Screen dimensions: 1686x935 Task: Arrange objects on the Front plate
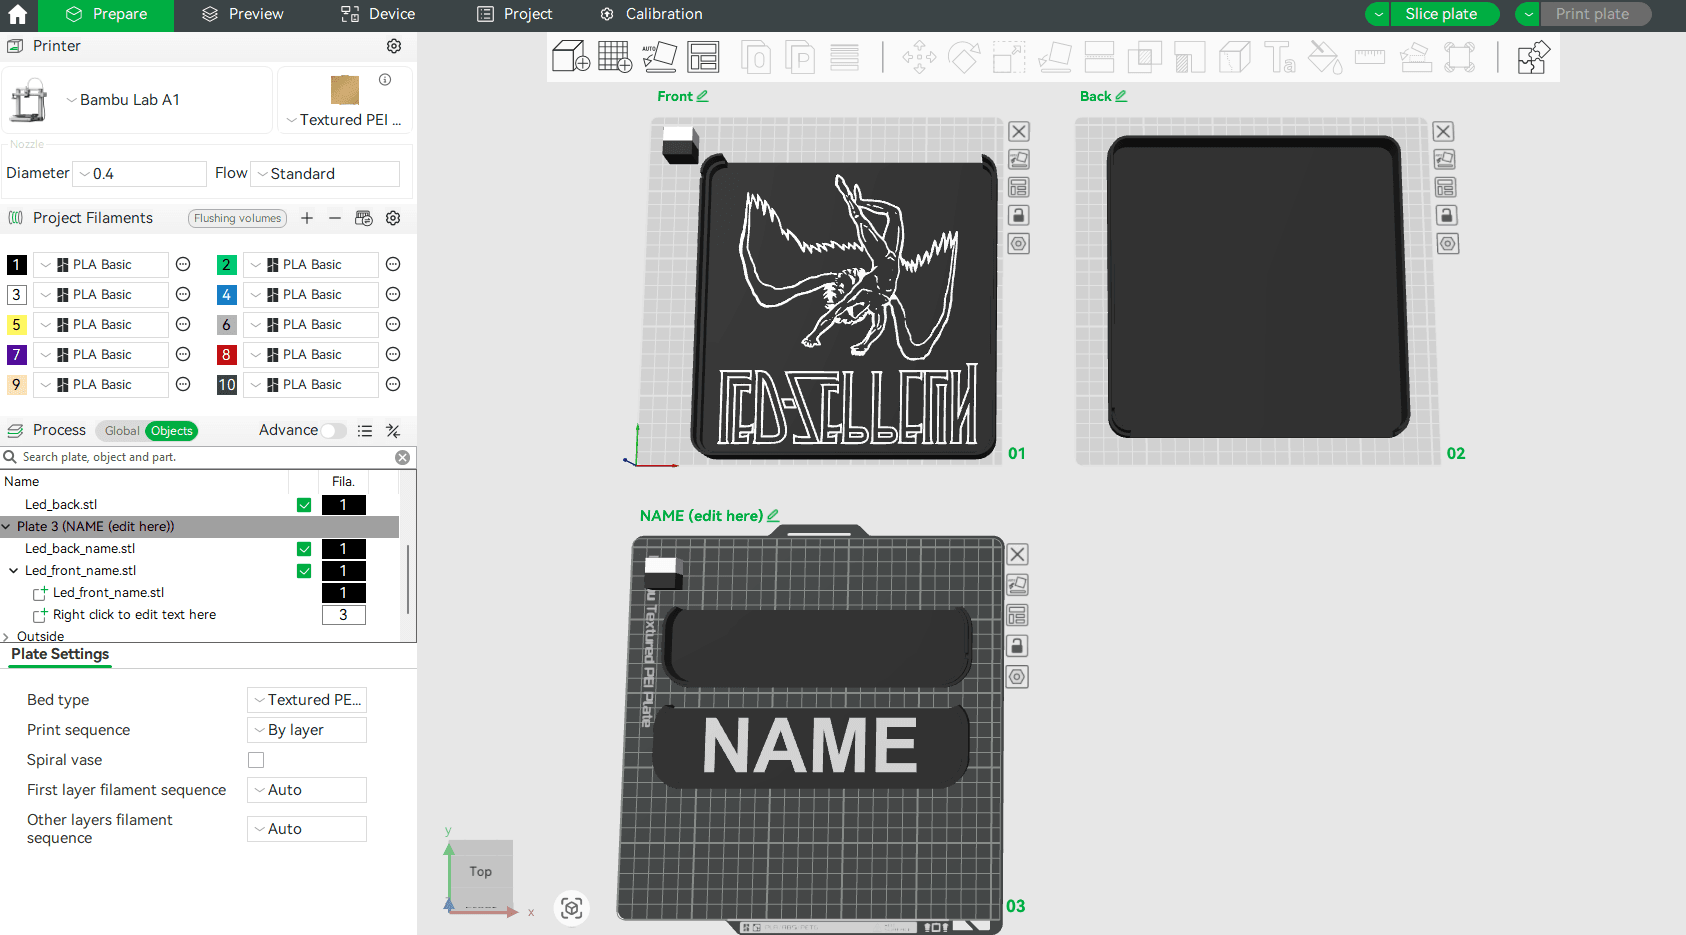(x=1019, y=187)
